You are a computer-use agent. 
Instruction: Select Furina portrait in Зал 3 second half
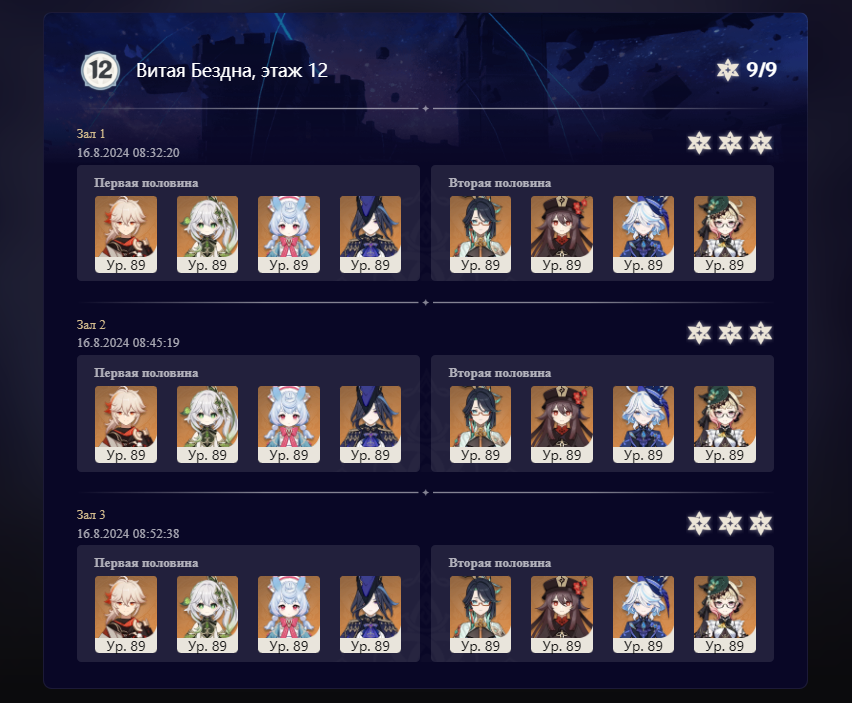click(643, 614)
